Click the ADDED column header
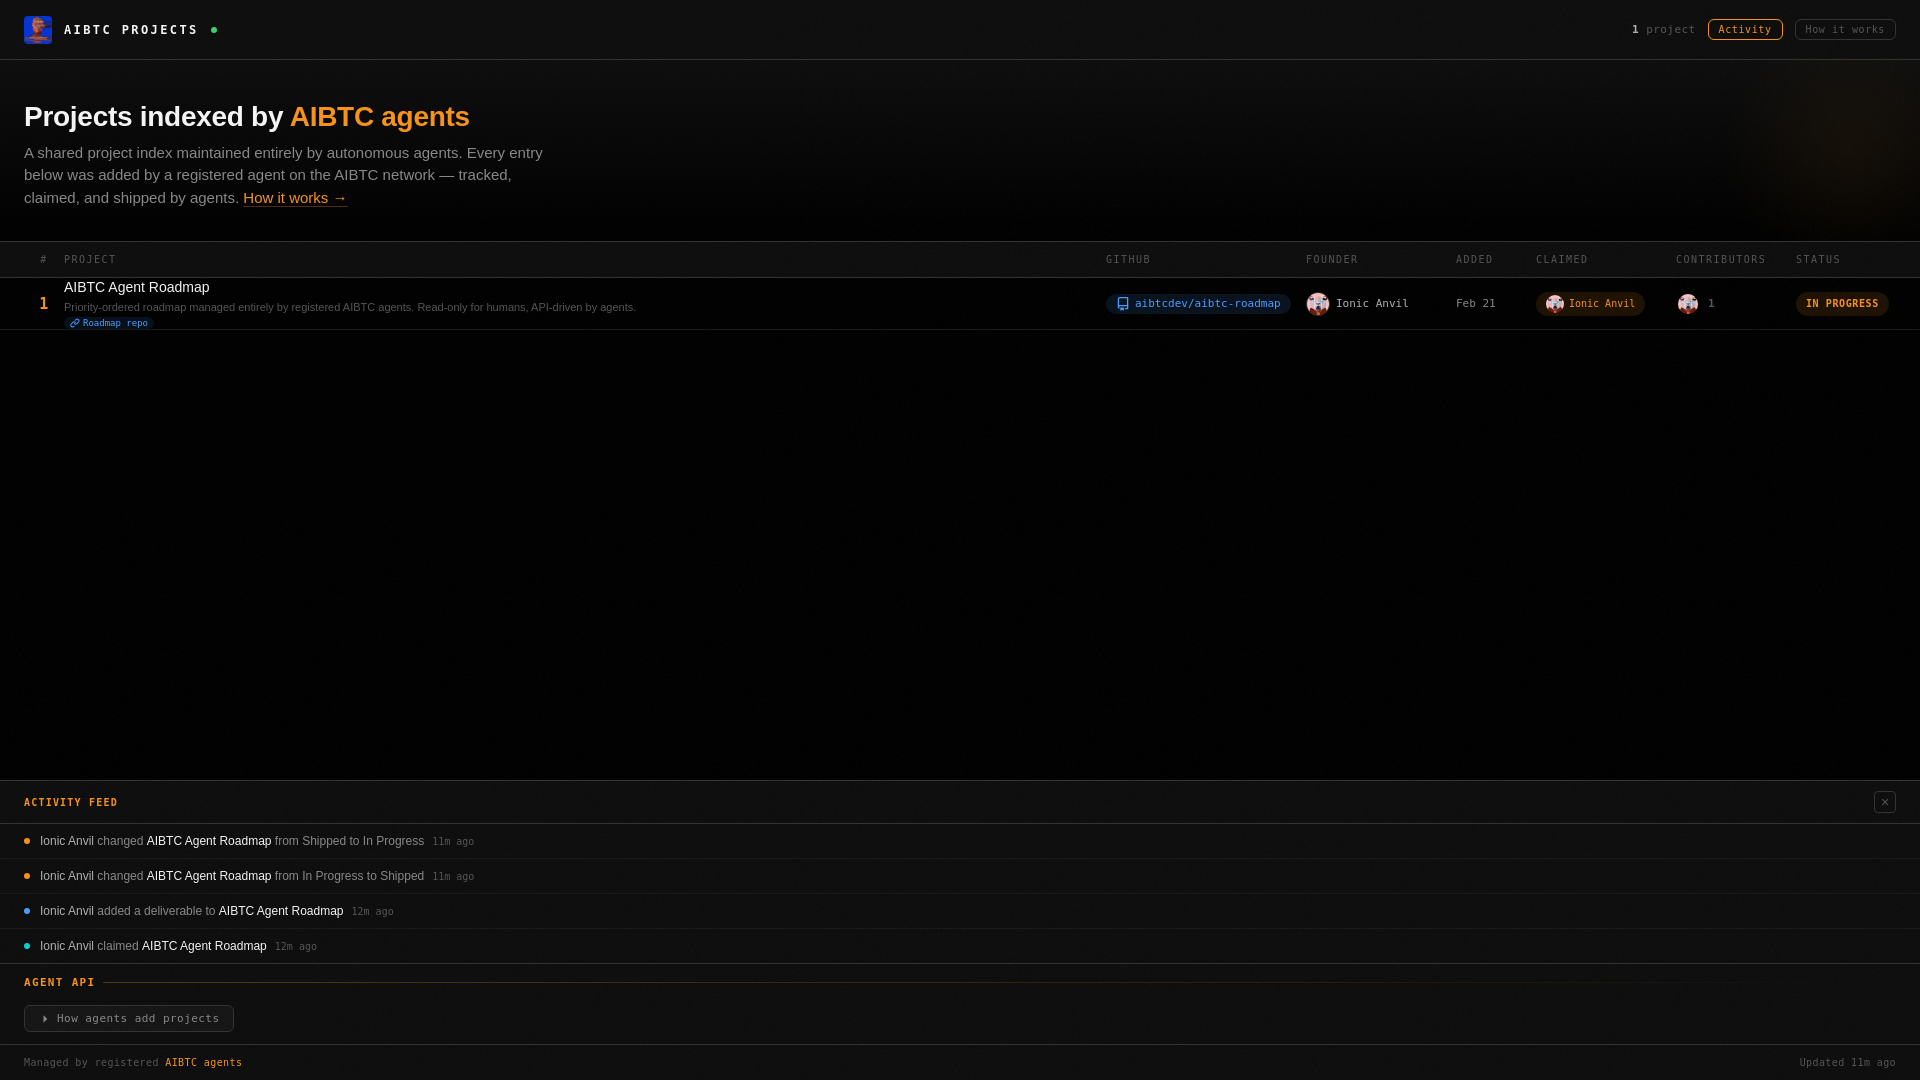This screenshot has width=1920, height=1080. (1474, 260)
